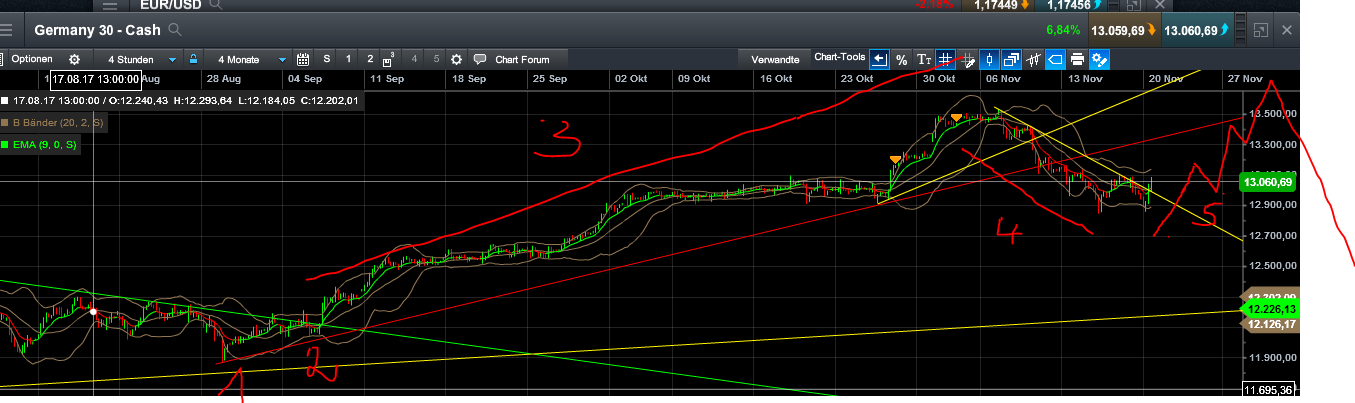Image resolution: width=1355 pixels, height=403 pixels.
Task: Click the Chart-Tools label
Action: (x=840, y=57)
